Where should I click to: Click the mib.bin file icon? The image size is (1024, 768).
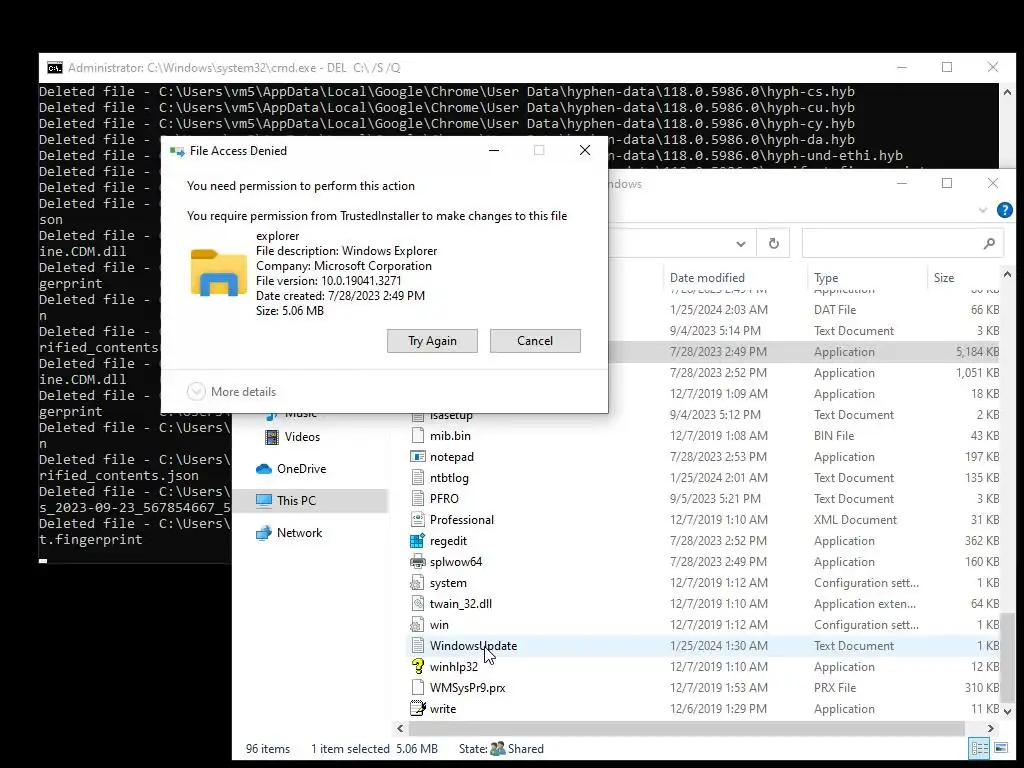tap(417, 436)
